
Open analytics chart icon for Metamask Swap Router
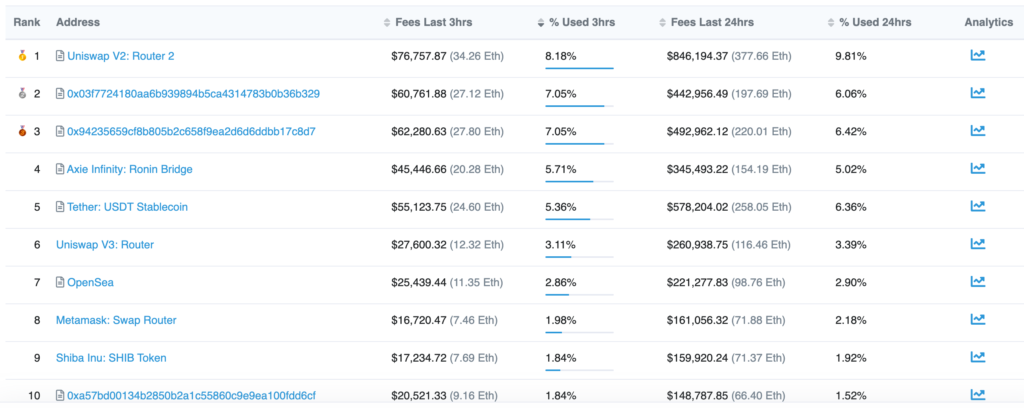point(978,320)
